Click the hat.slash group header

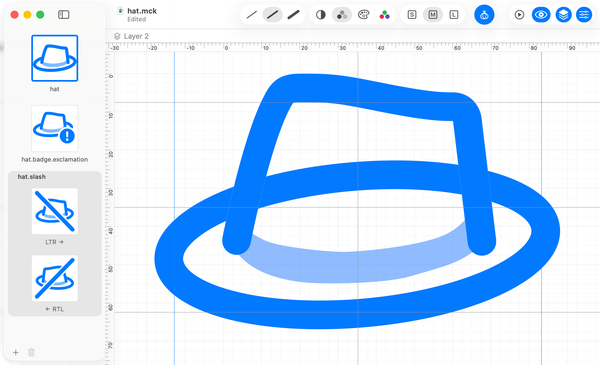[32, 176]
